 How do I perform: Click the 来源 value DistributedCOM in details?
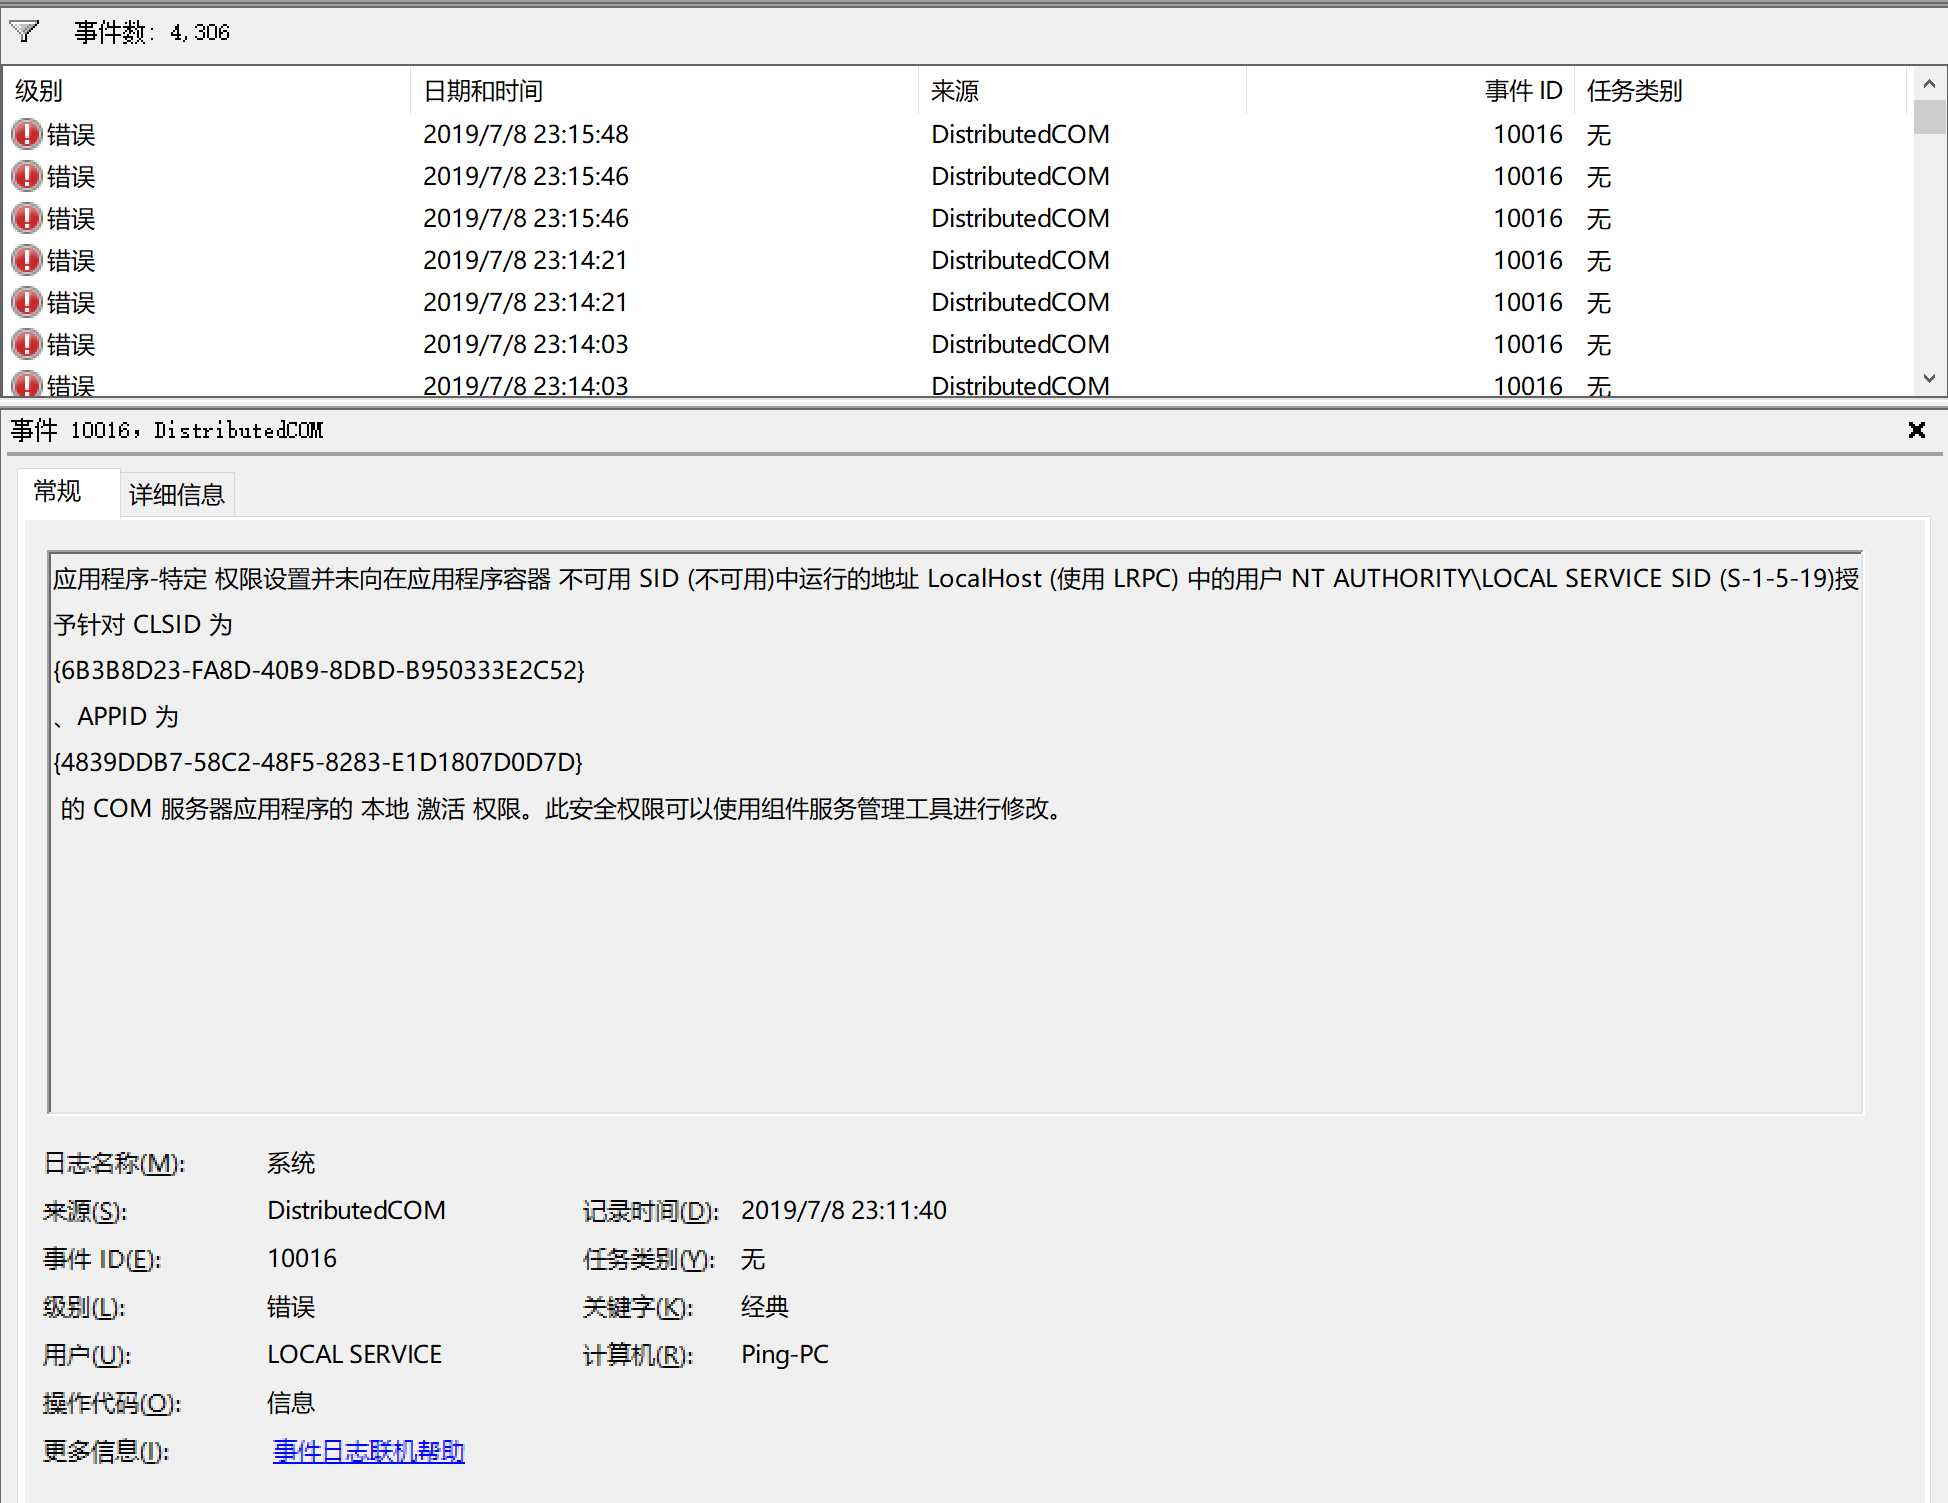[x=356, y=1210]
